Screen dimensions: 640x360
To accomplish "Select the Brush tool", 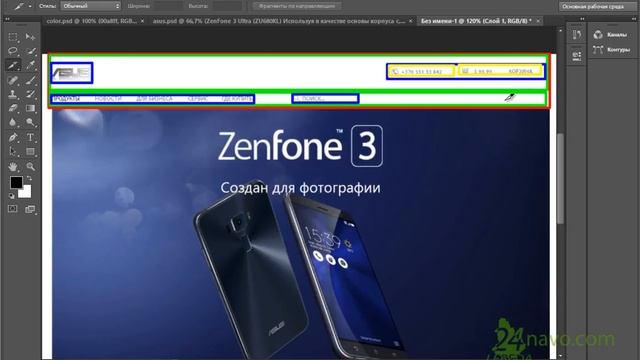I will pos(30,80).
